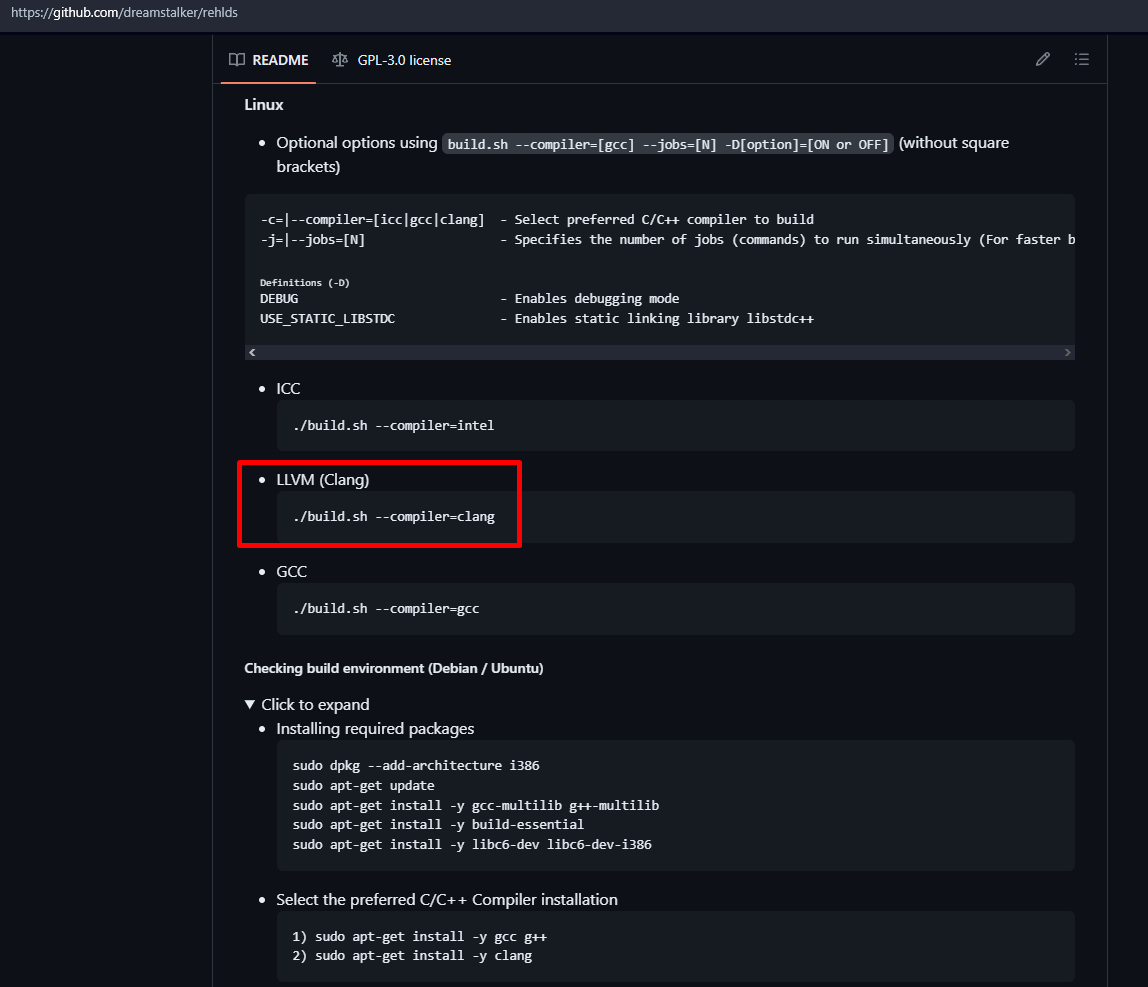Click sudo dpkg --add-architecture i386 line
1148x987 pixels.
(x=416, y=765)
